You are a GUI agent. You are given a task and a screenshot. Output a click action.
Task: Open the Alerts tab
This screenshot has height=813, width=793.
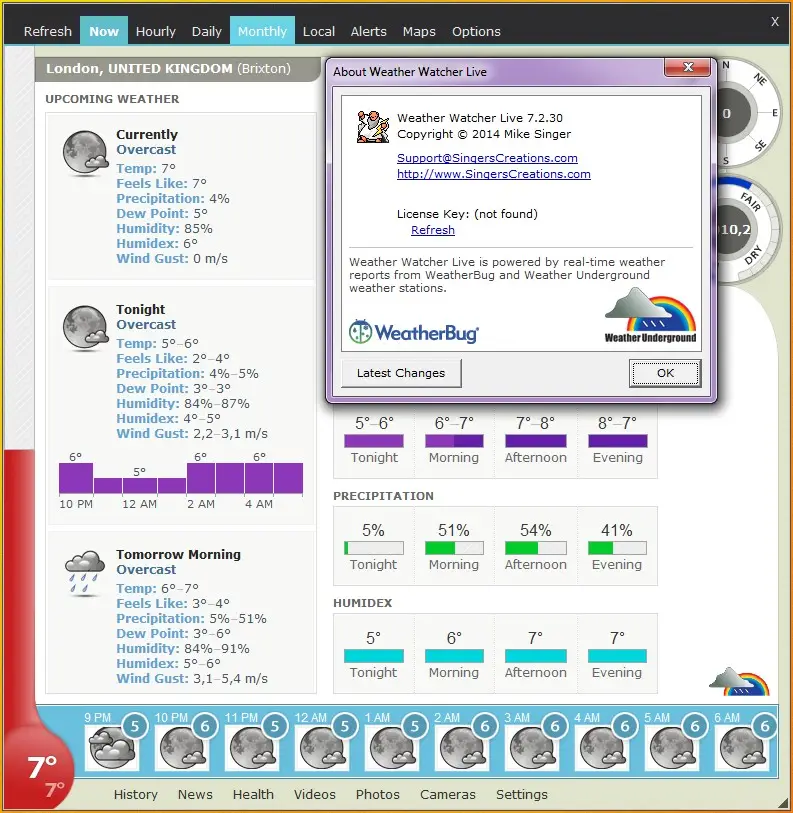[368, 31]
